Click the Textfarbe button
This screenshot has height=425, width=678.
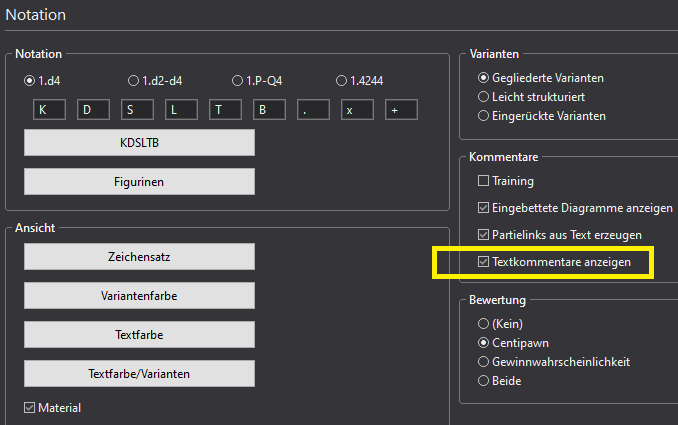pyautogui.click(x=139, y=334)
